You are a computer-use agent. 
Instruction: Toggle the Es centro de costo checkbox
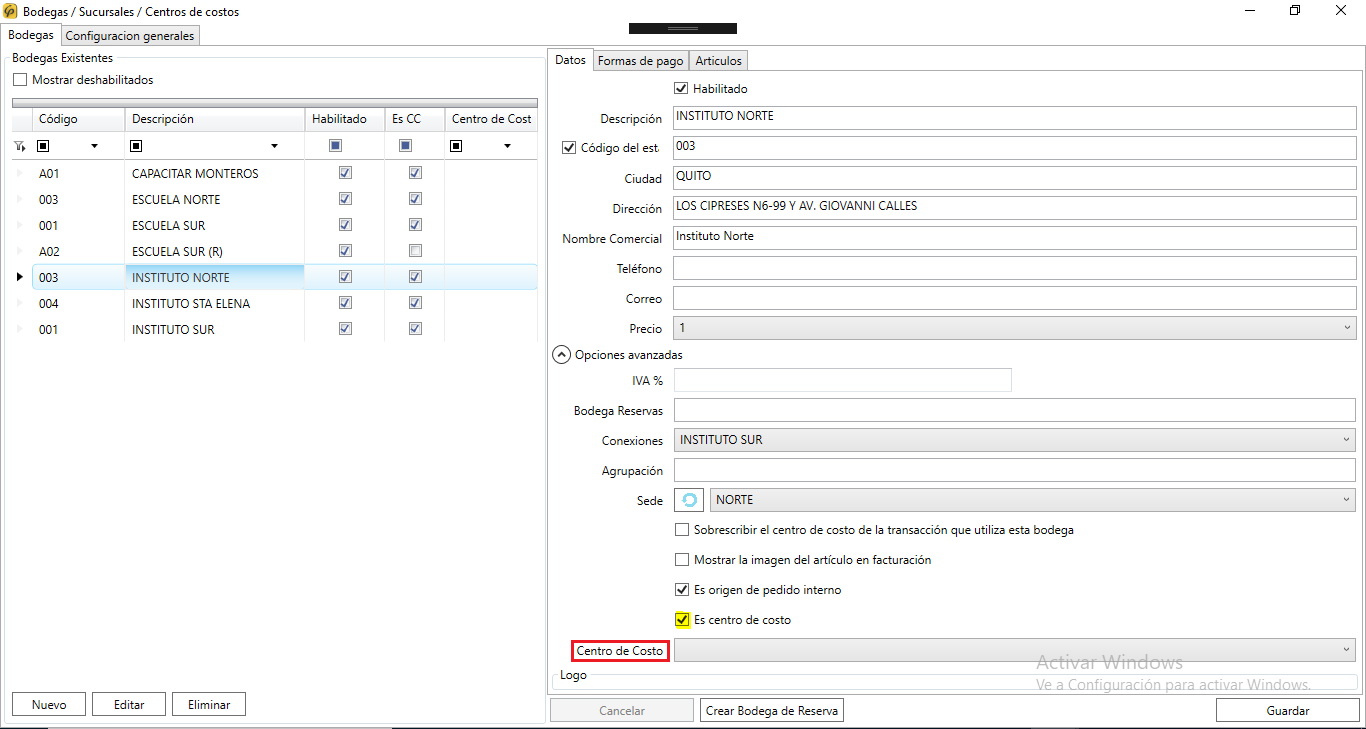(x=682, y=620)
